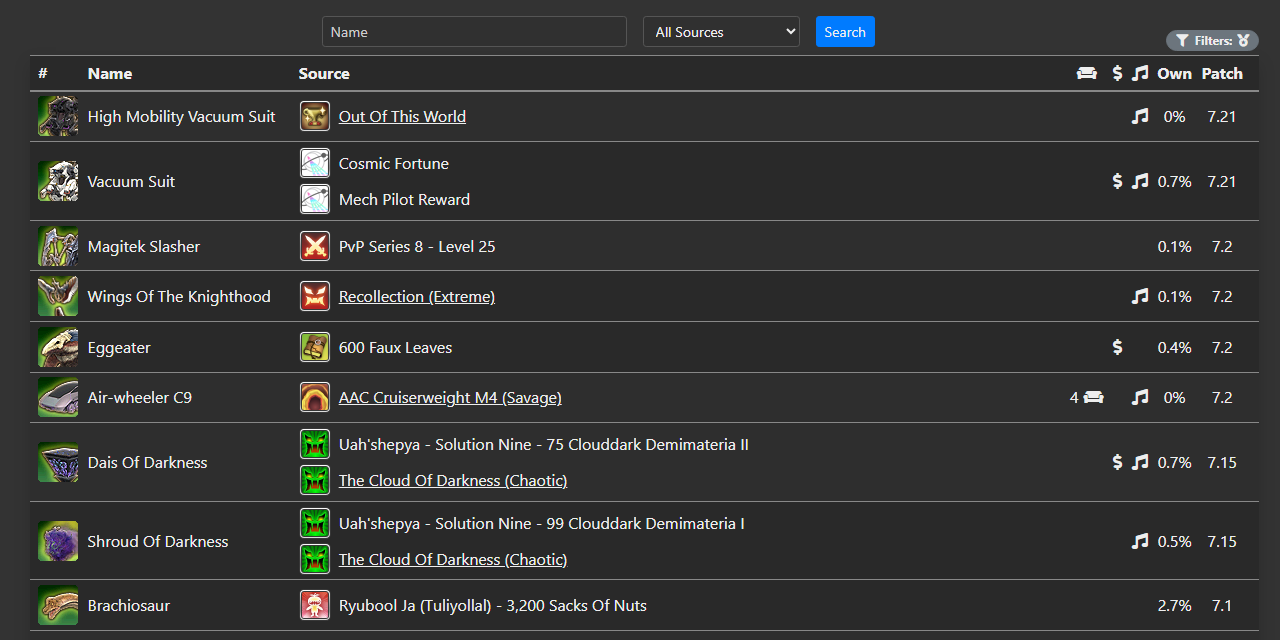Sort by the Patch column header

point(1222,73)
